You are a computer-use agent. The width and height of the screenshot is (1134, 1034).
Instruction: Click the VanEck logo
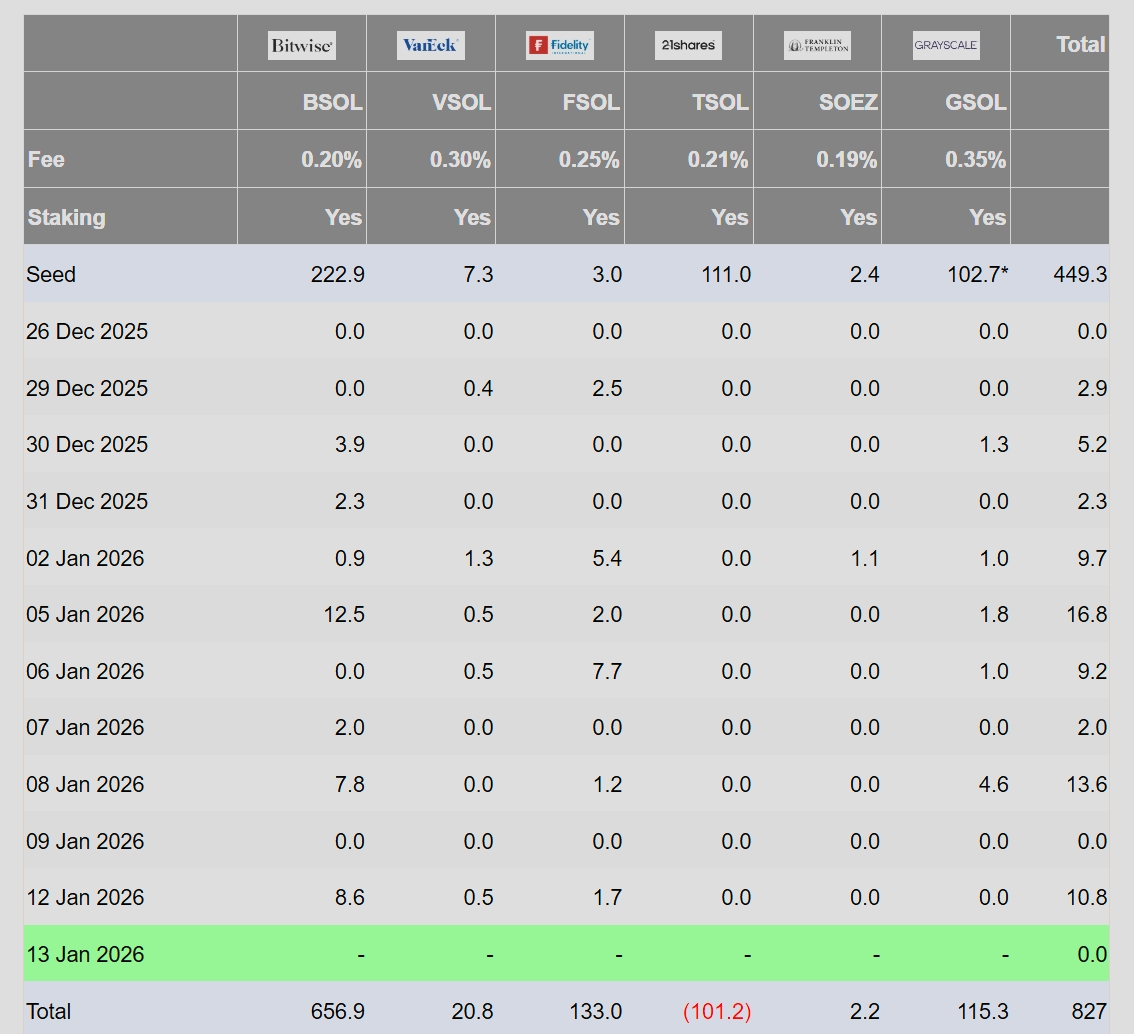point(430,46)
